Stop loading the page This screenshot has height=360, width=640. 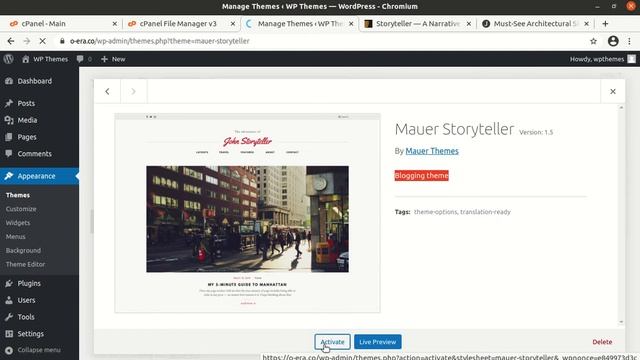pyautogui.click(x=43, y=41)
